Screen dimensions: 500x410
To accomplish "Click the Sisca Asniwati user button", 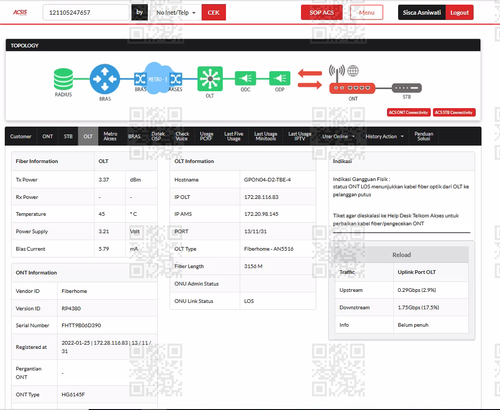I will [x=422, y=13].
